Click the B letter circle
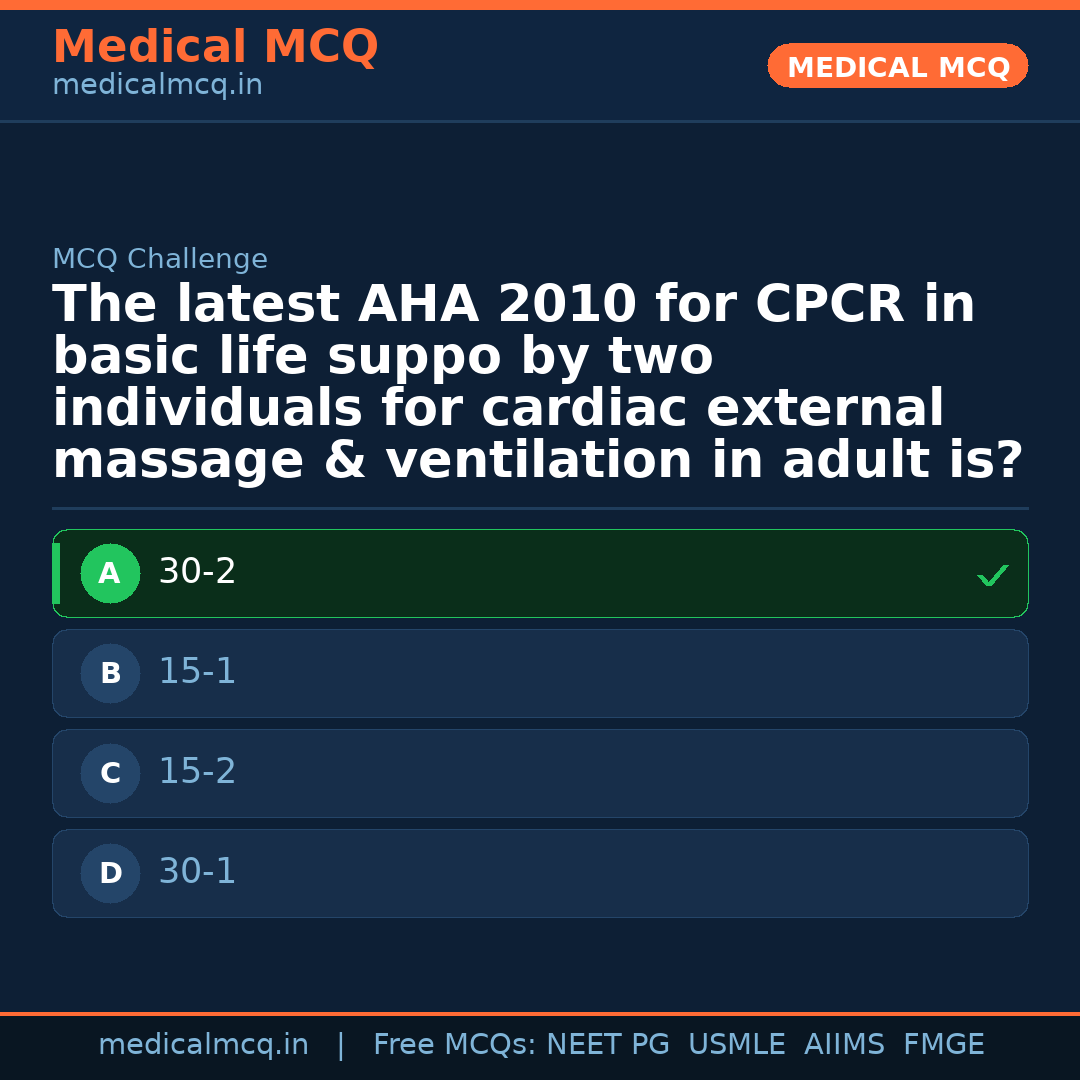Viewport: 1080px width, 1080px height. [x=110, y=674]
